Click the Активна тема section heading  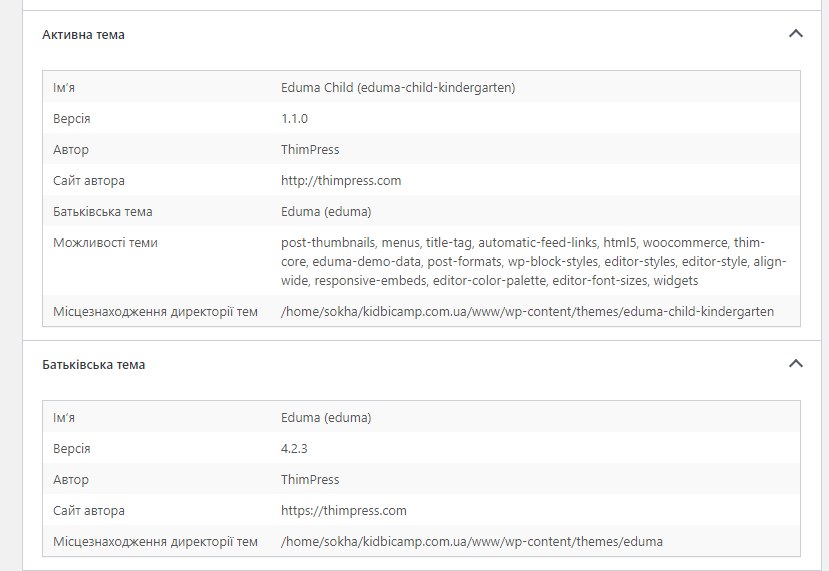click(84, 35)
